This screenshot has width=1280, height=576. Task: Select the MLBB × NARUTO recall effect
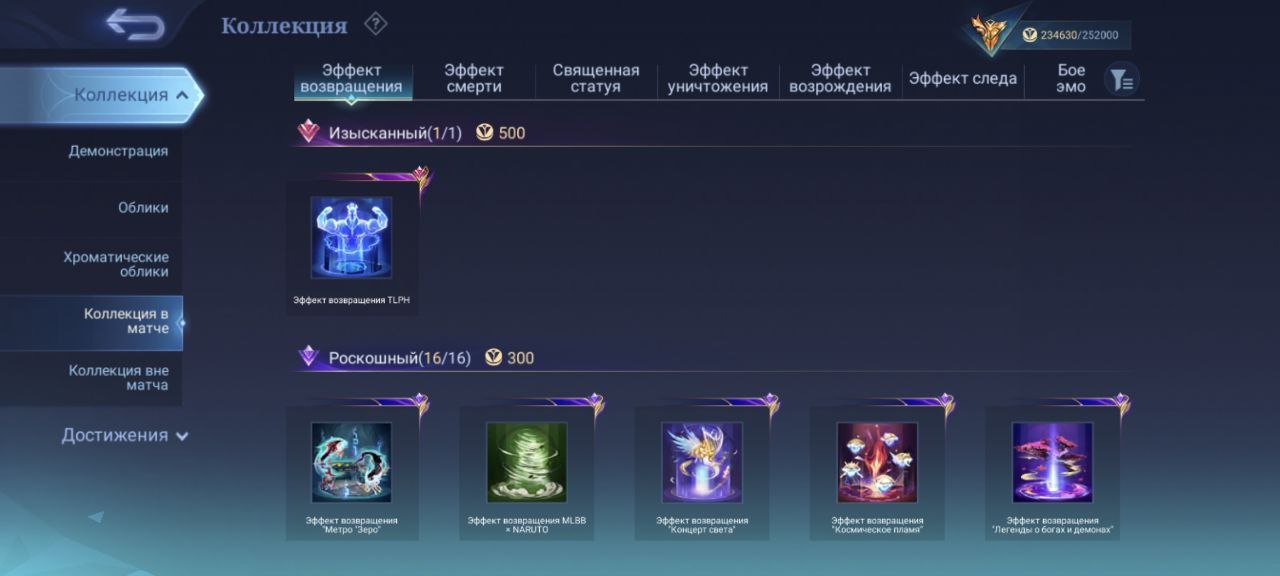[x=526, y=462]
